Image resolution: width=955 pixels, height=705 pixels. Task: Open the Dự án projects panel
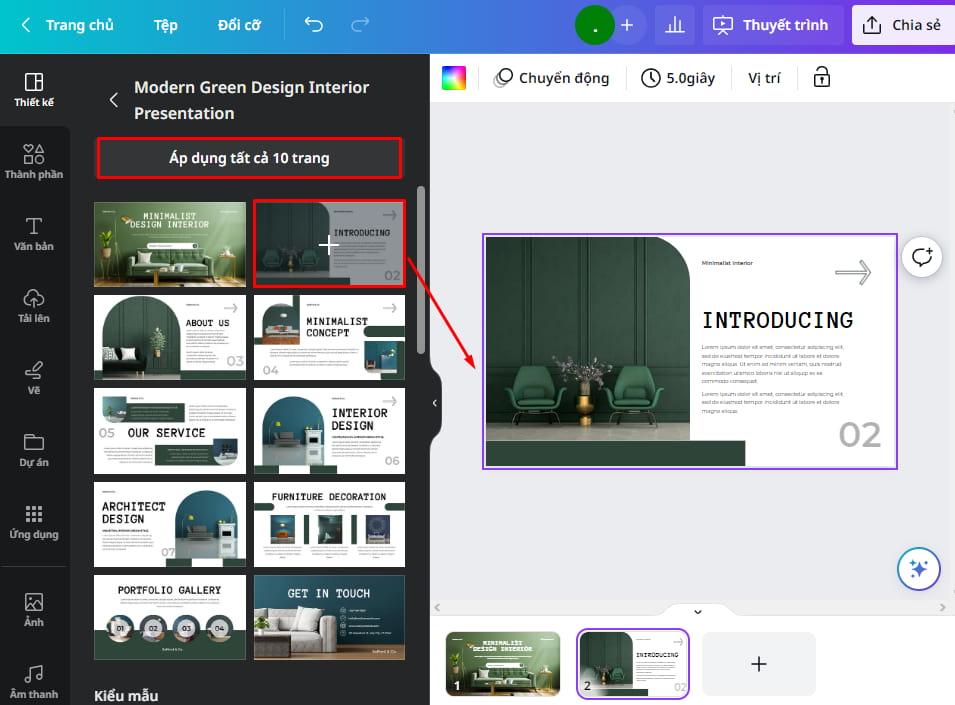click(34, 450)
